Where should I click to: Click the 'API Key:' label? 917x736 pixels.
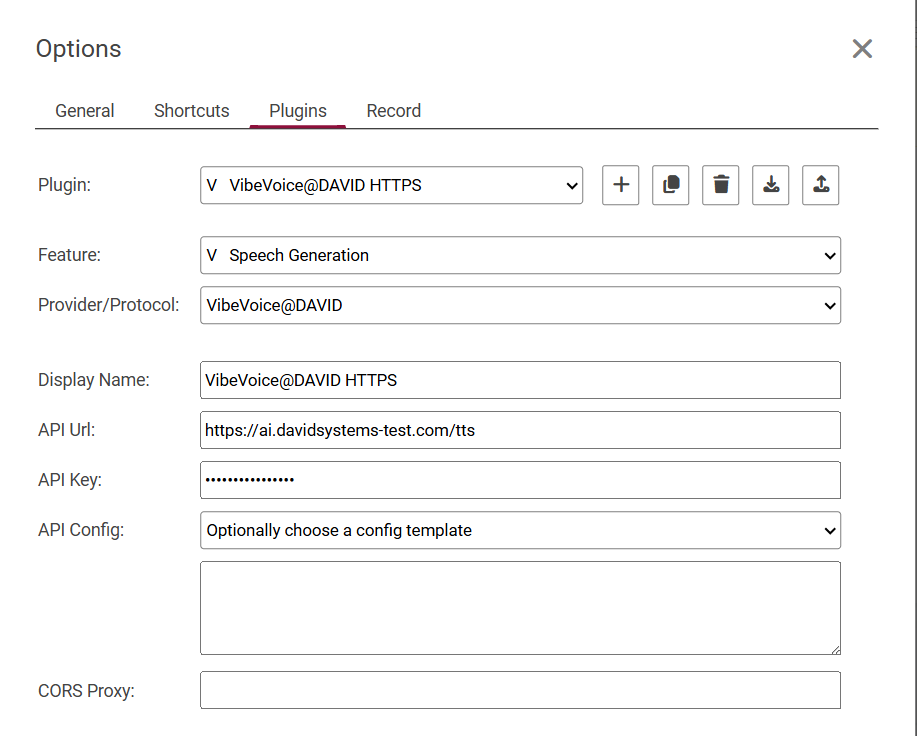click(70, 480)
